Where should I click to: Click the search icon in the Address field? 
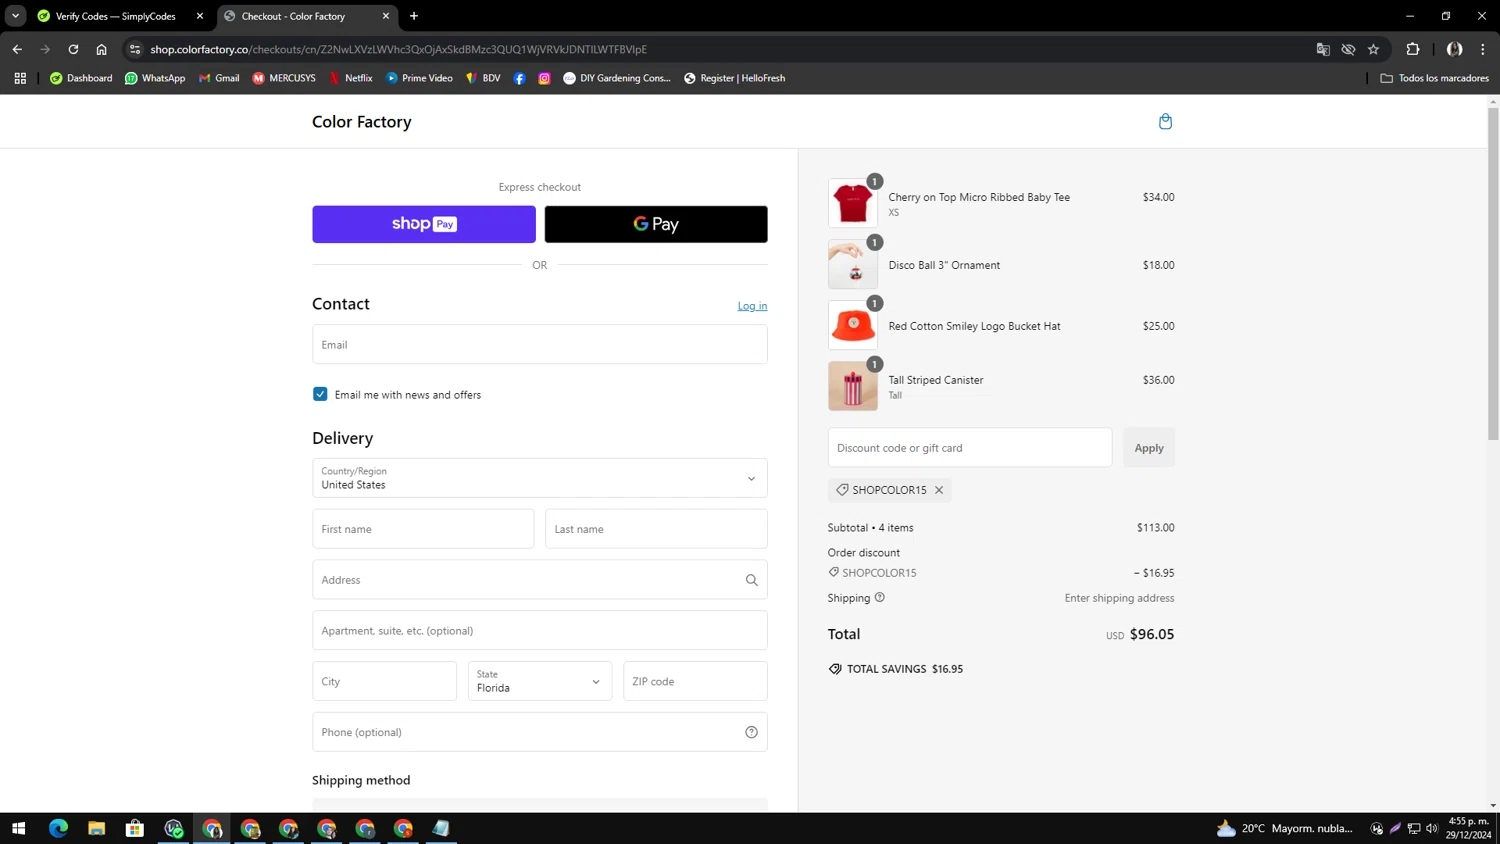point(751,580)
